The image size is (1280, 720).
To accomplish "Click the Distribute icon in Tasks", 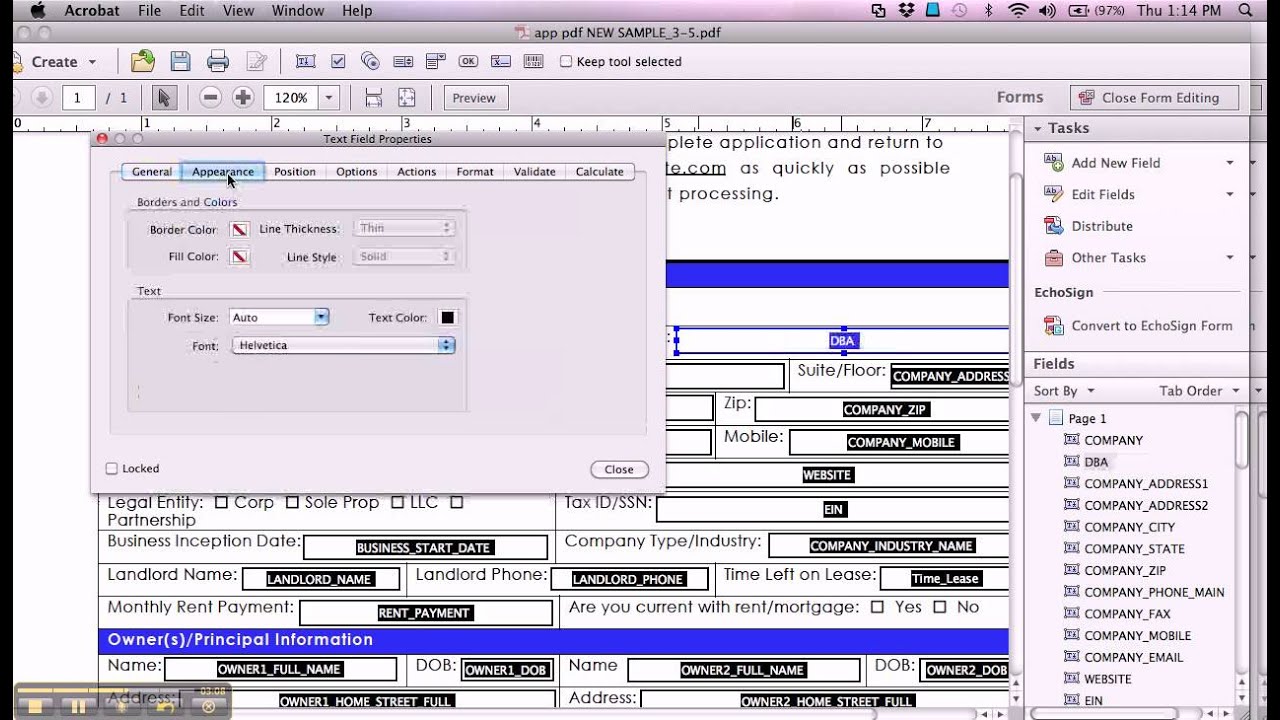I will click(x=1053, y=226).
